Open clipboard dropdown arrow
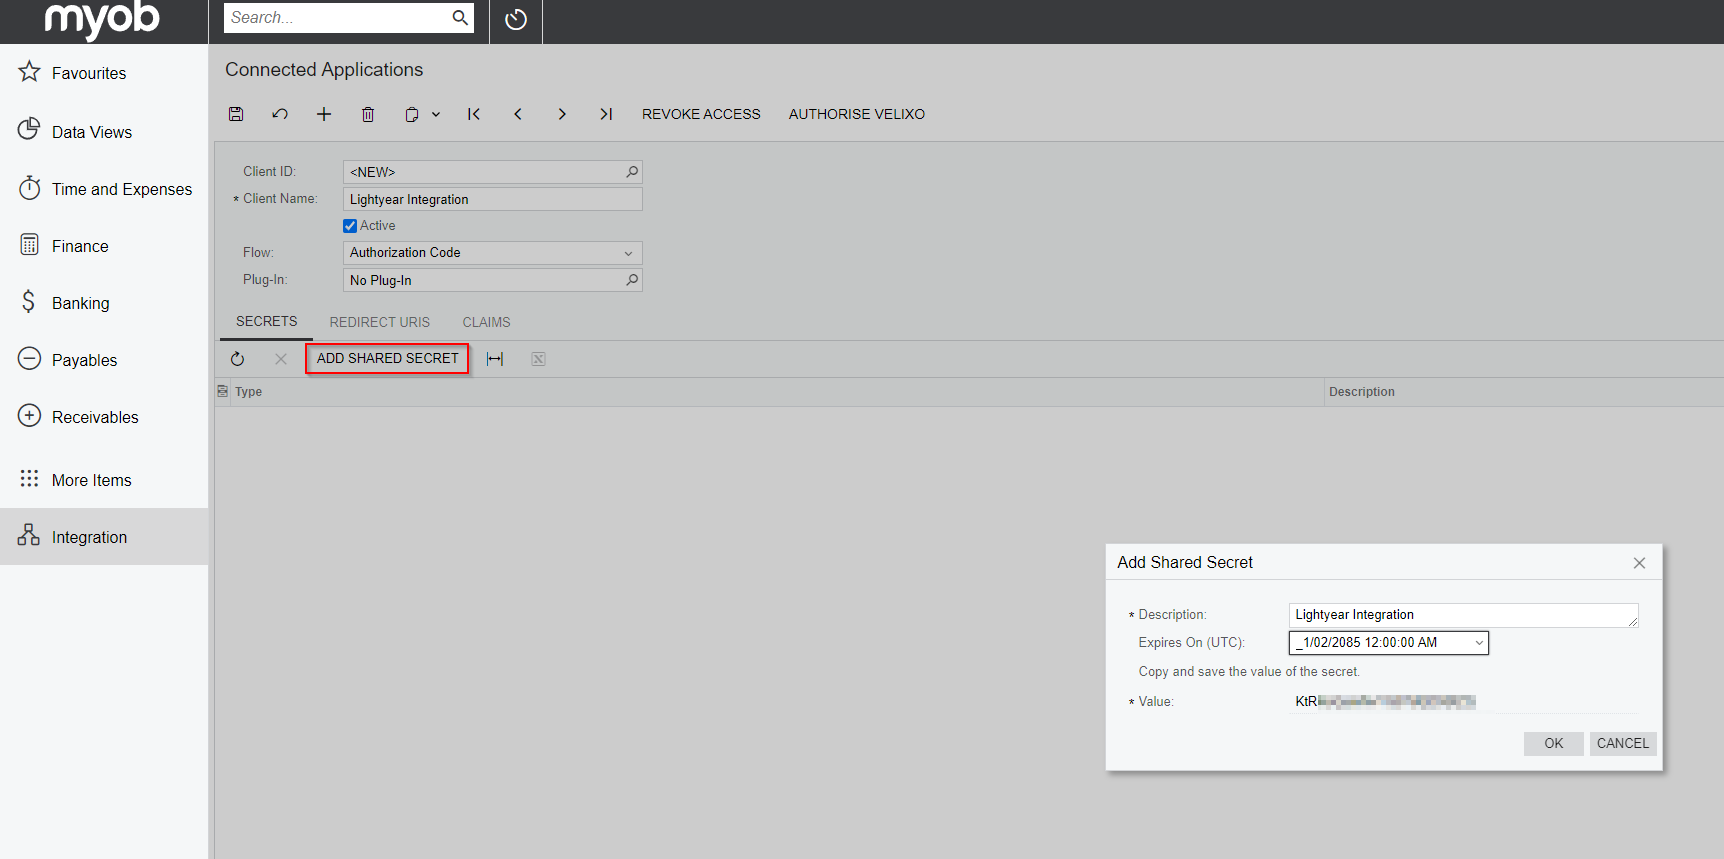This screenshot has width=1724, height=859. pos(436,114)
